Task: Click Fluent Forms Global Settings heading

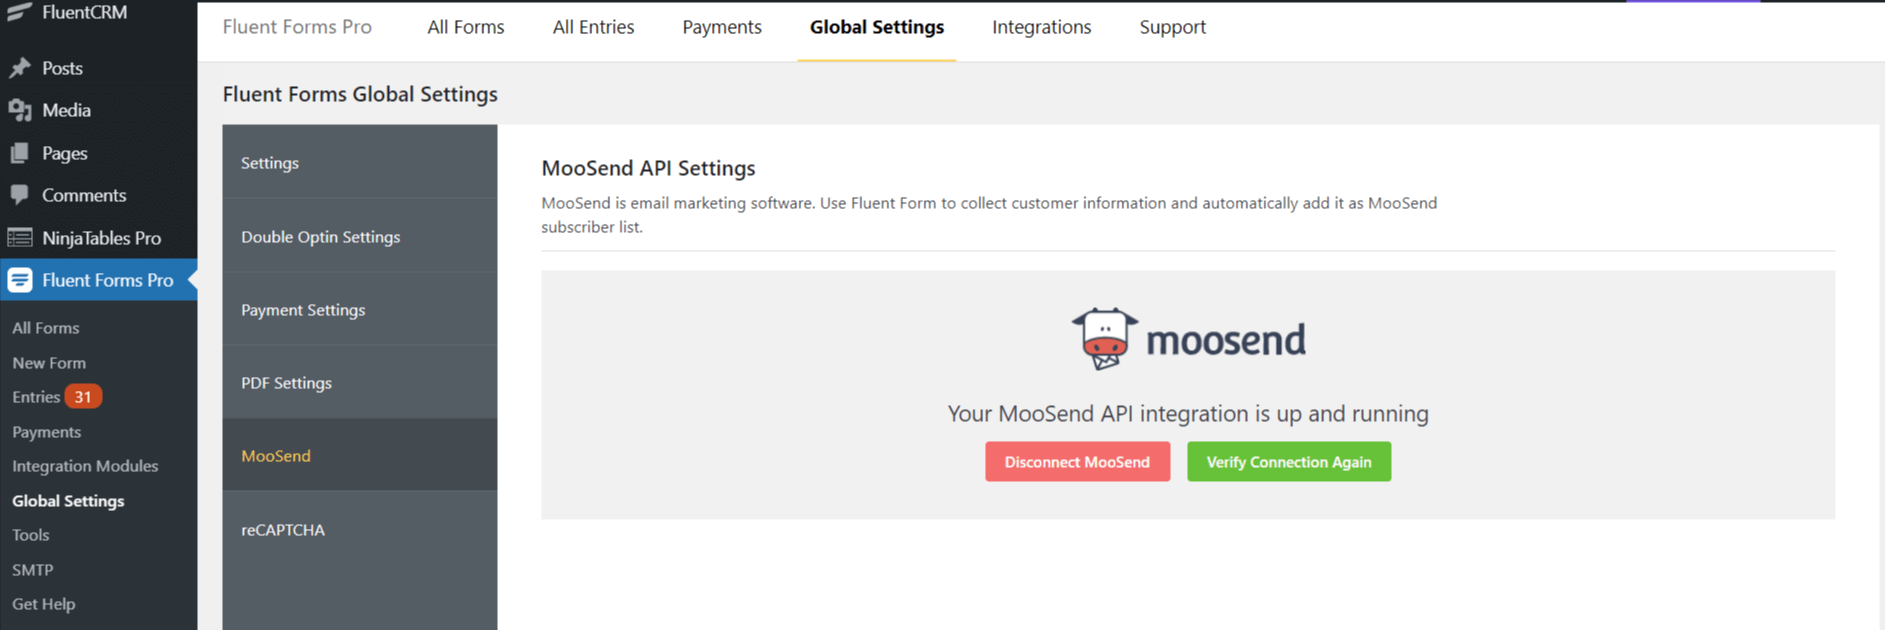Action: pyautogui.click(x=360, y=94)
